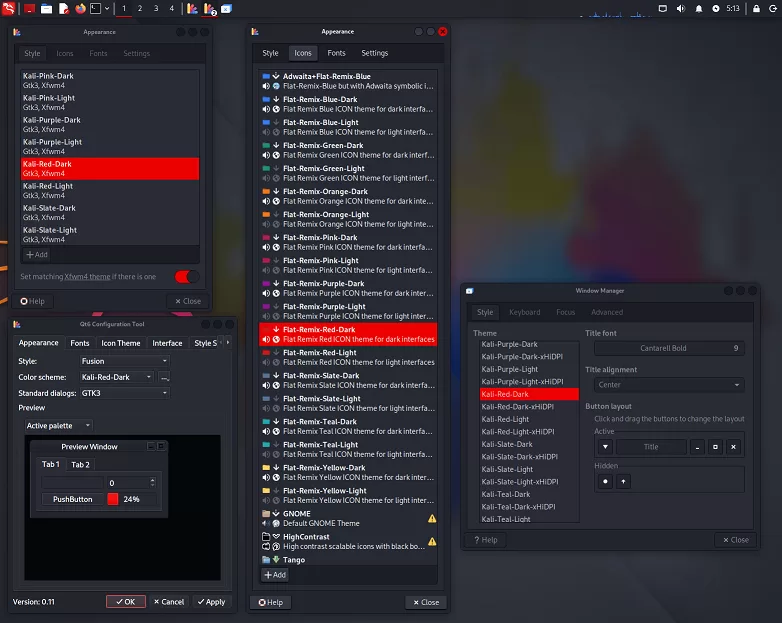Open Color scheme dropdown showing Kali-Red-Dark
This screenshot has height=623, width=782.
116,377
